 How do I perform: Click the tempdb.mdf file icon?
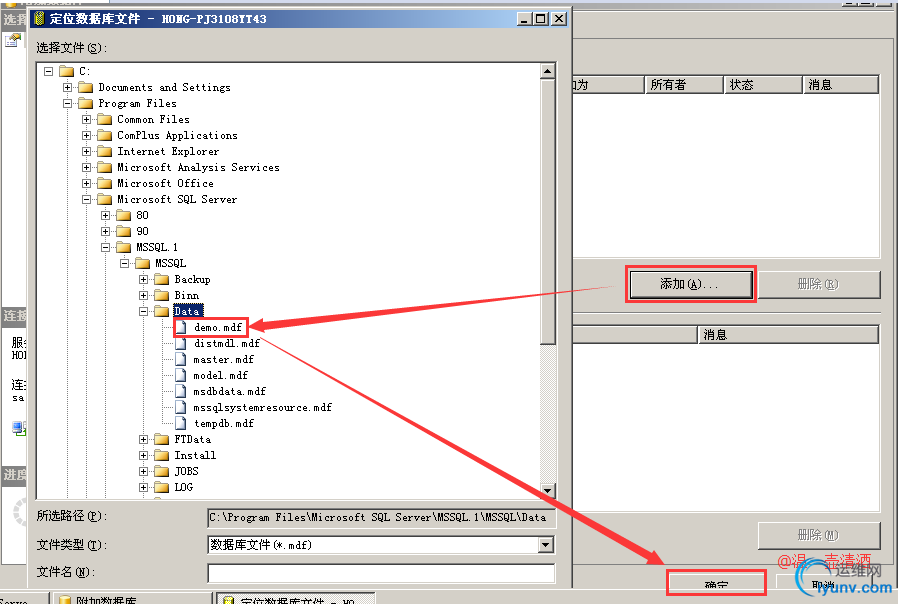(x=181, y=424)
